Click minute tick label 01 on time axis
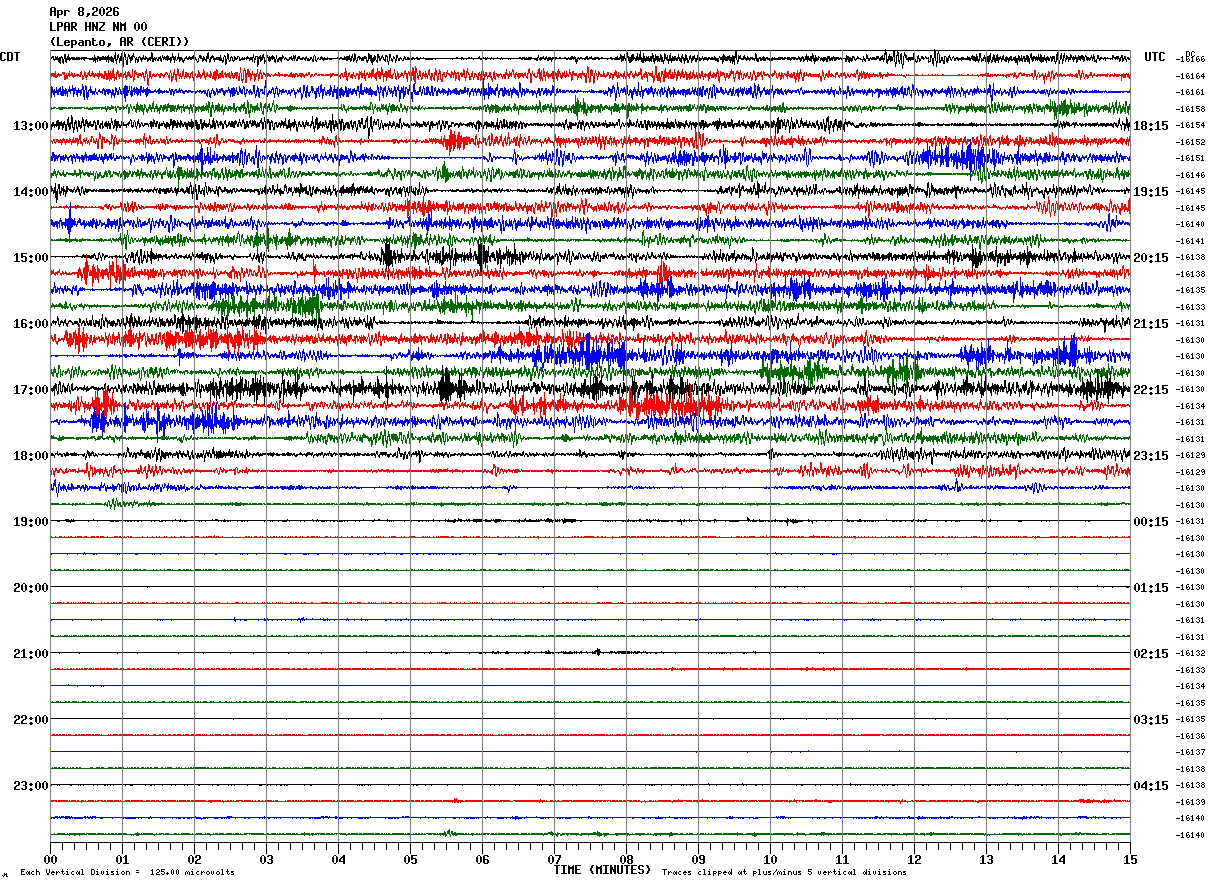 coord(123,860)
